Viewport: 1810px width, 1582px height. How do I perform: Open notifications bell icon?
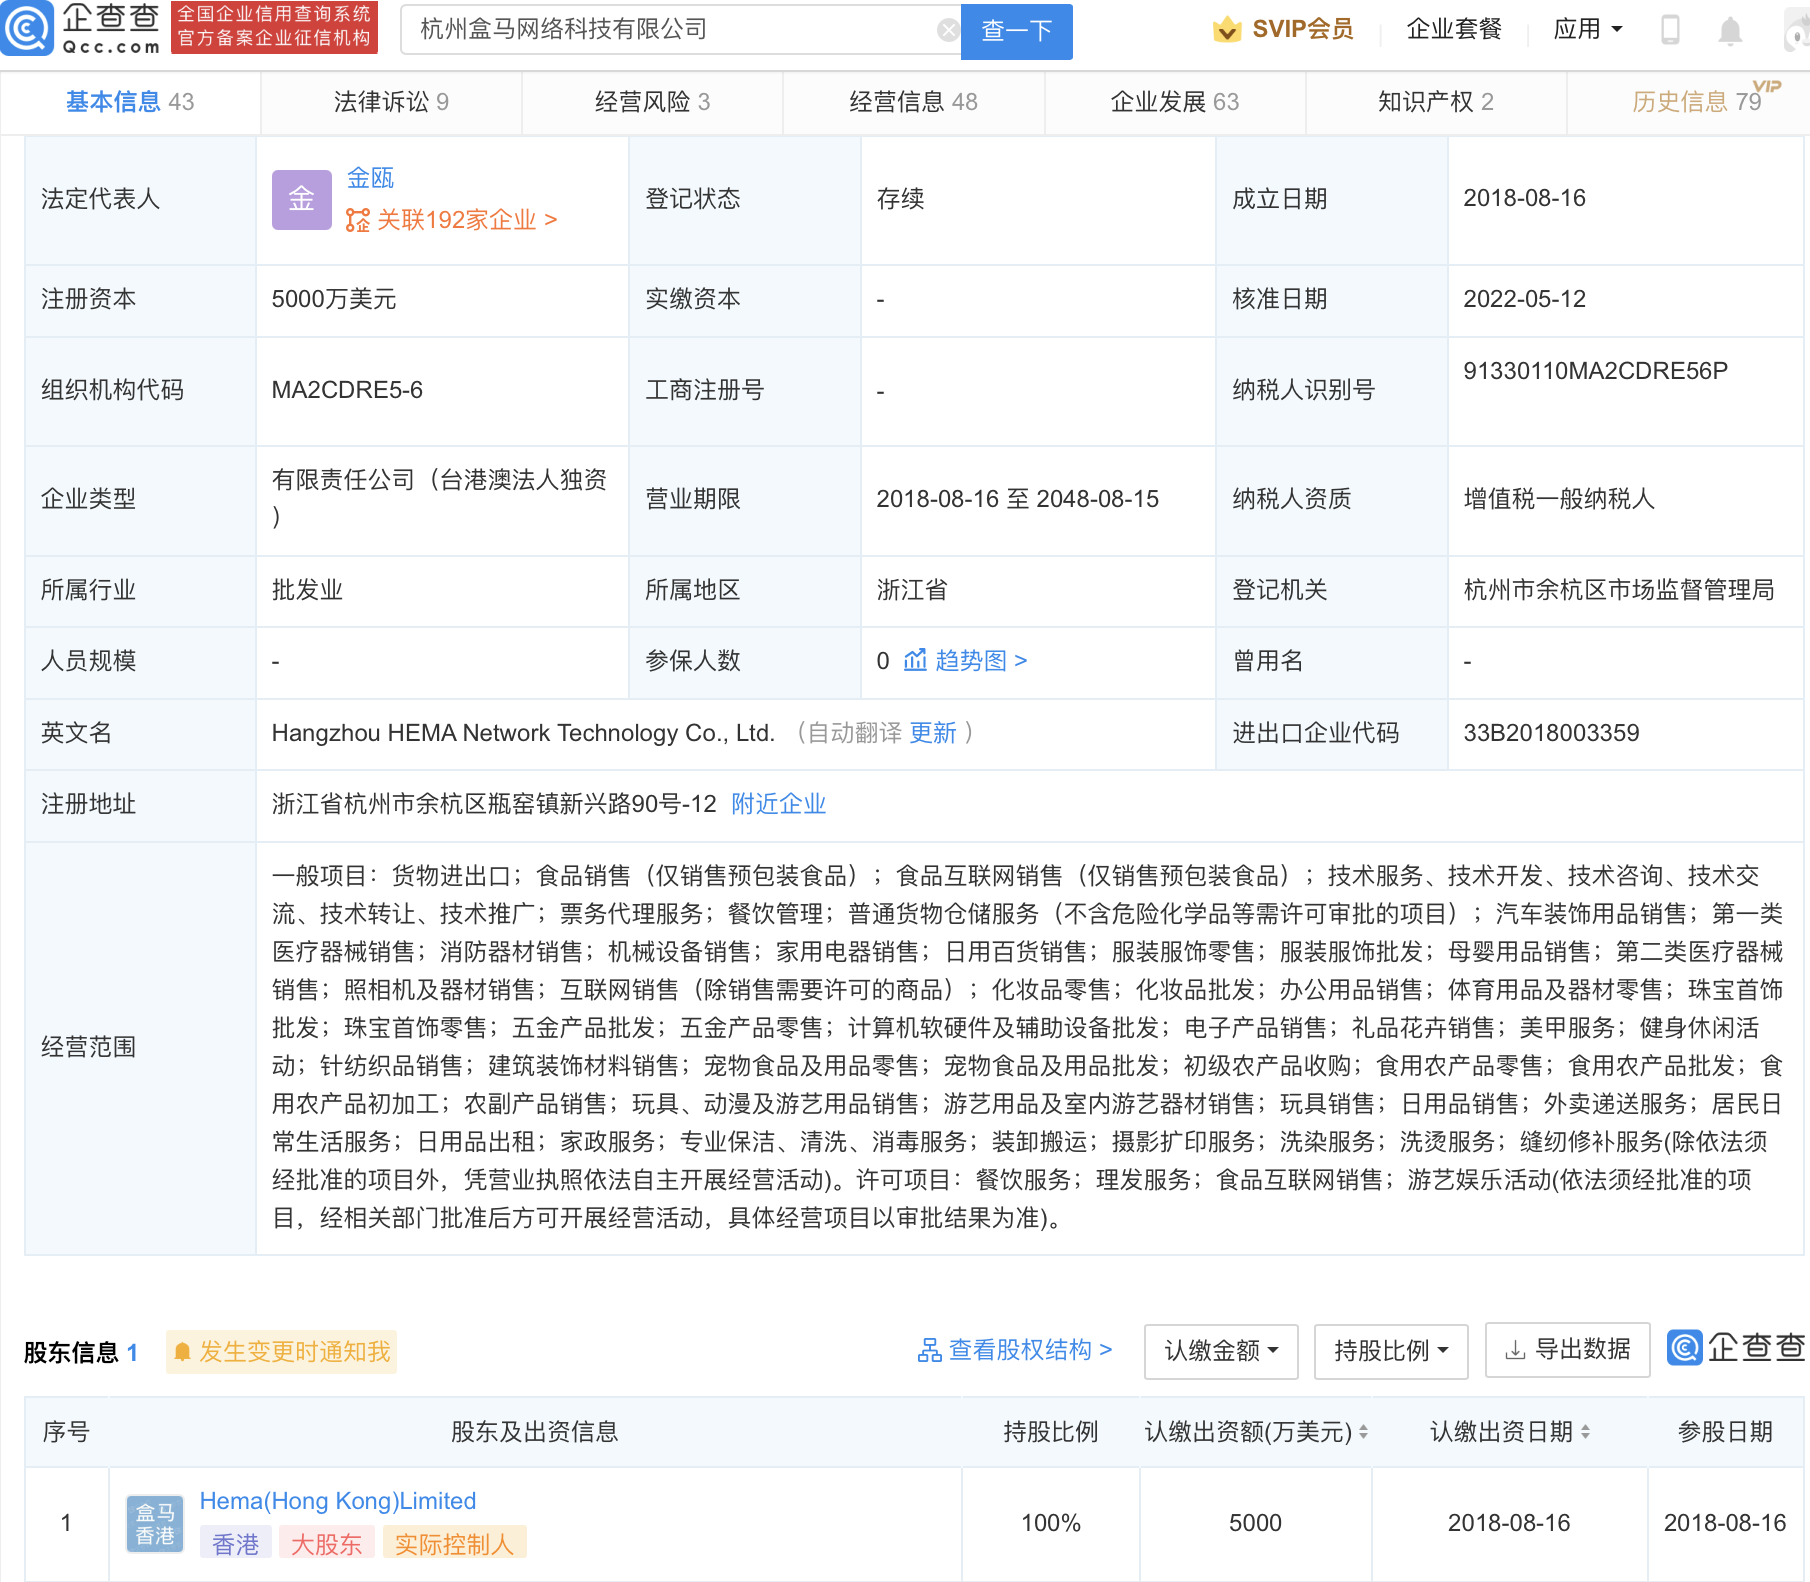pos(1730,31)
